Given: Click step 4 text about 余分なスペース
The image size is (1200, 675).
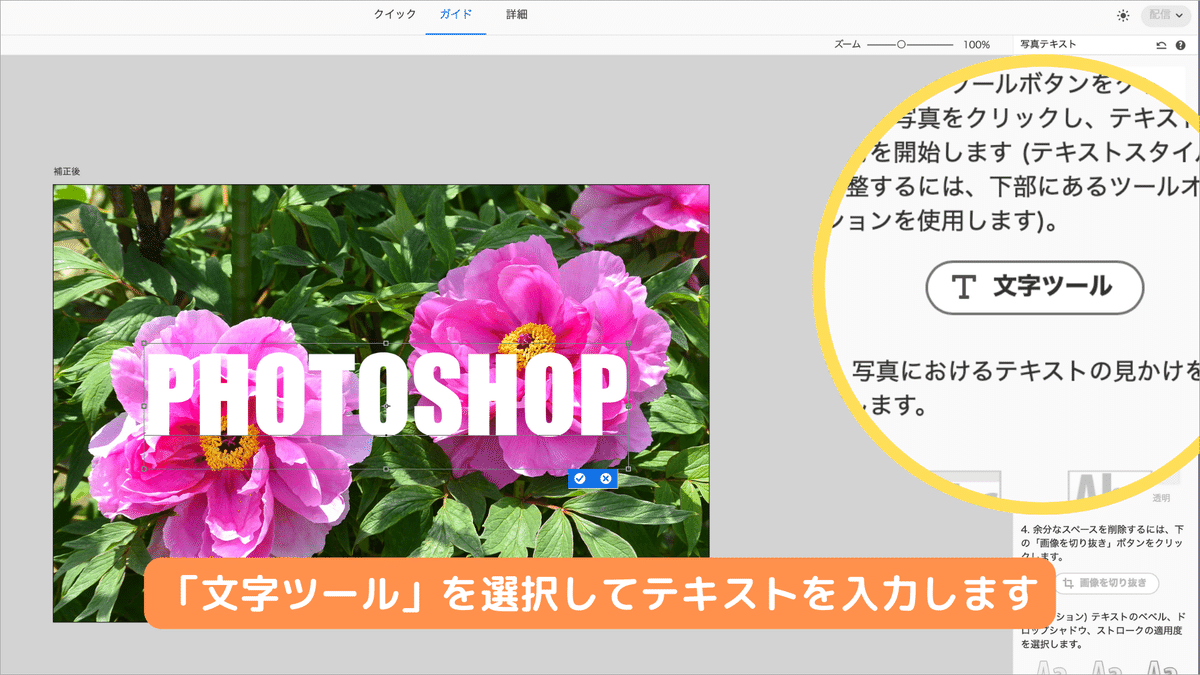Looking at the screenshot, I should (1103, 541).
